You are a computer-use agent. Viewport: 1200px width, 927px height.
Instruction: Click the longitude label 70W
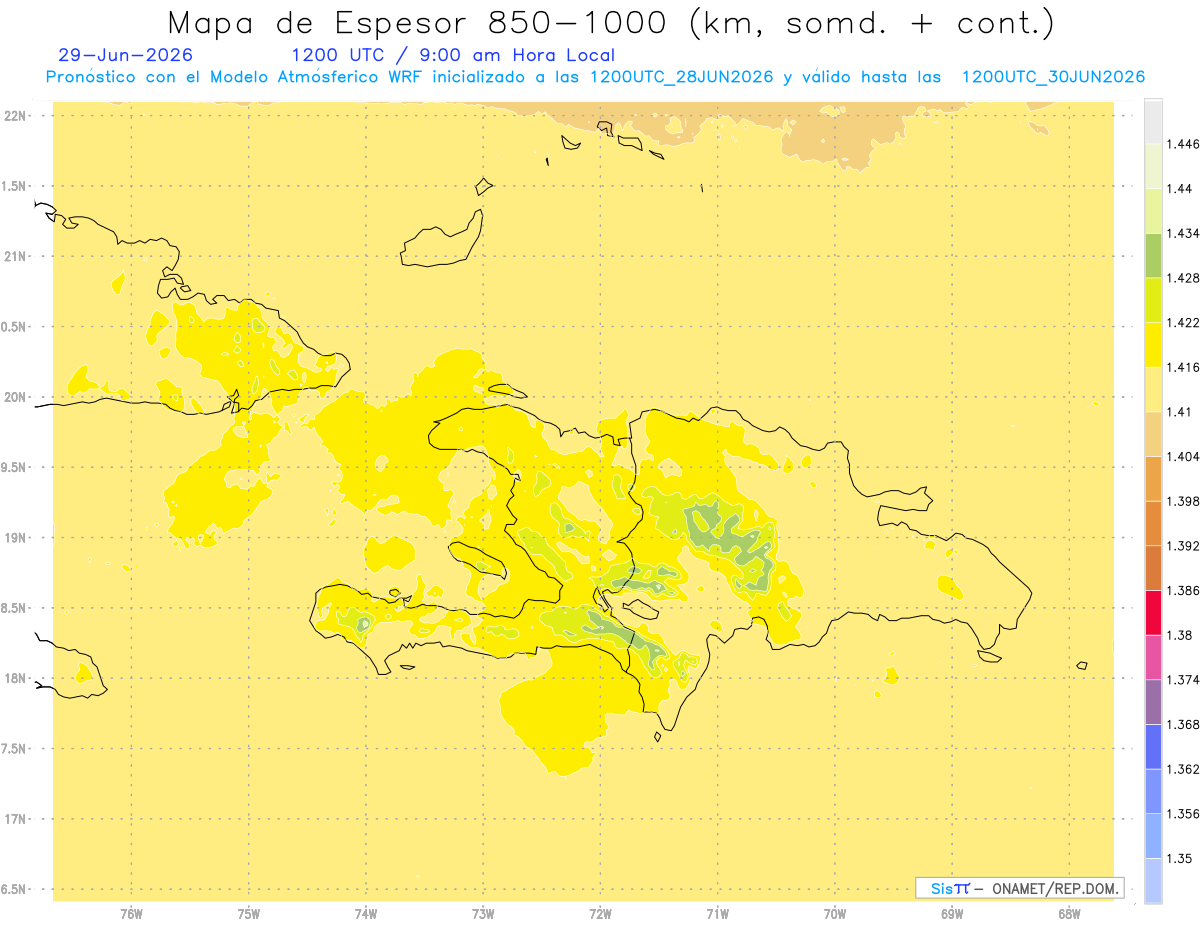click(835, 913)
